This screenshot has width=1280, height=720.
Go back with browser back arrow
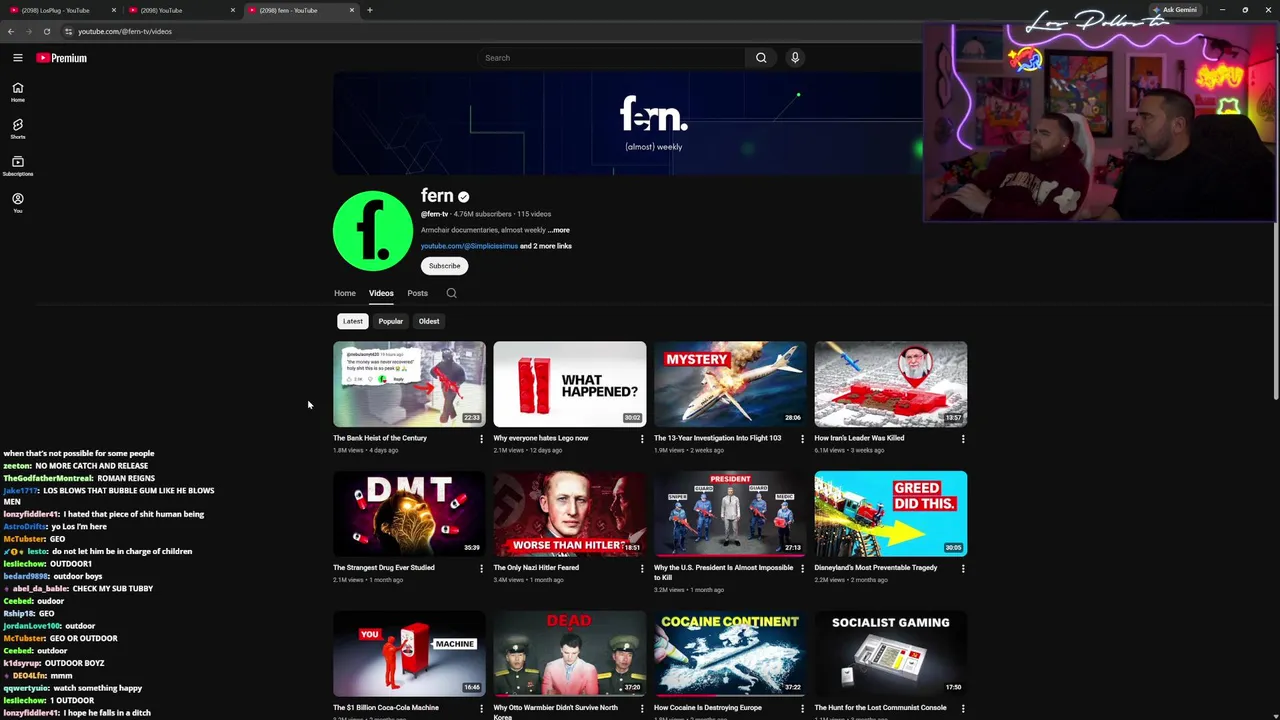pyautogui.click(x=11, y=31)
